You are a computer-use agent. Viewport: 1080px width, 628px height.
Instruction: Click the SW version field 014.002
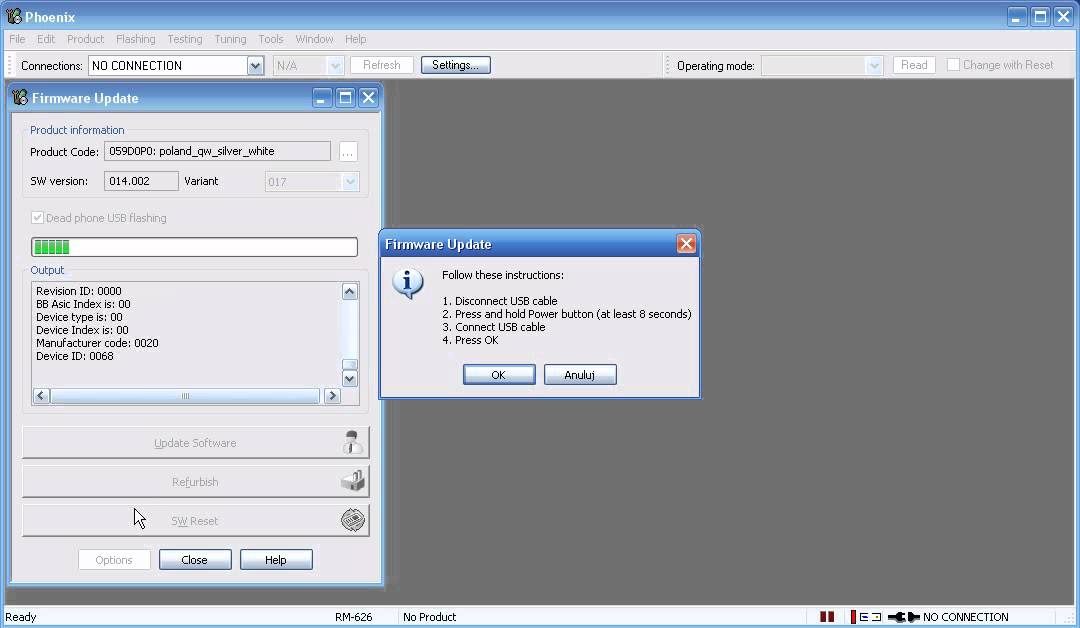coord(141,181)
